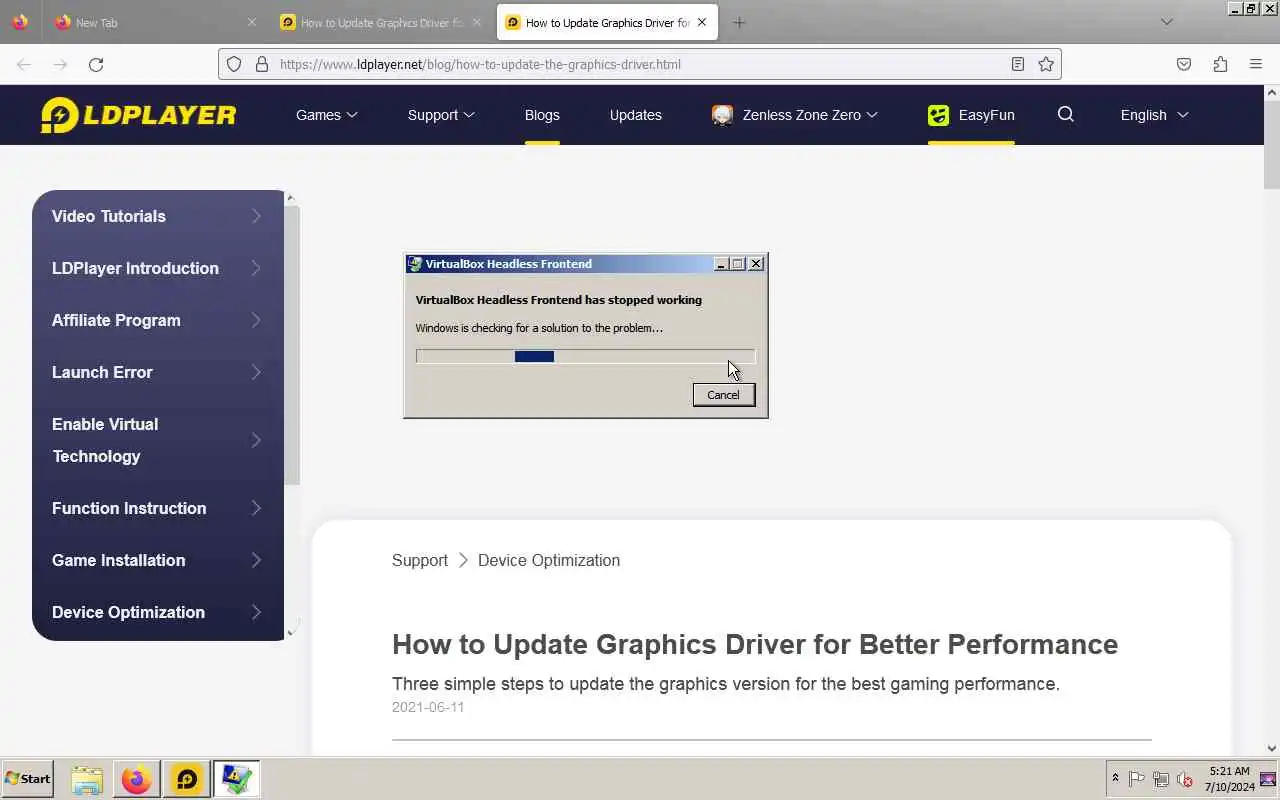The height and width of the screenshot is (800, 1280).
Task: Click the page vertical scrollbar thumb
Action: tap(1272, 144)
